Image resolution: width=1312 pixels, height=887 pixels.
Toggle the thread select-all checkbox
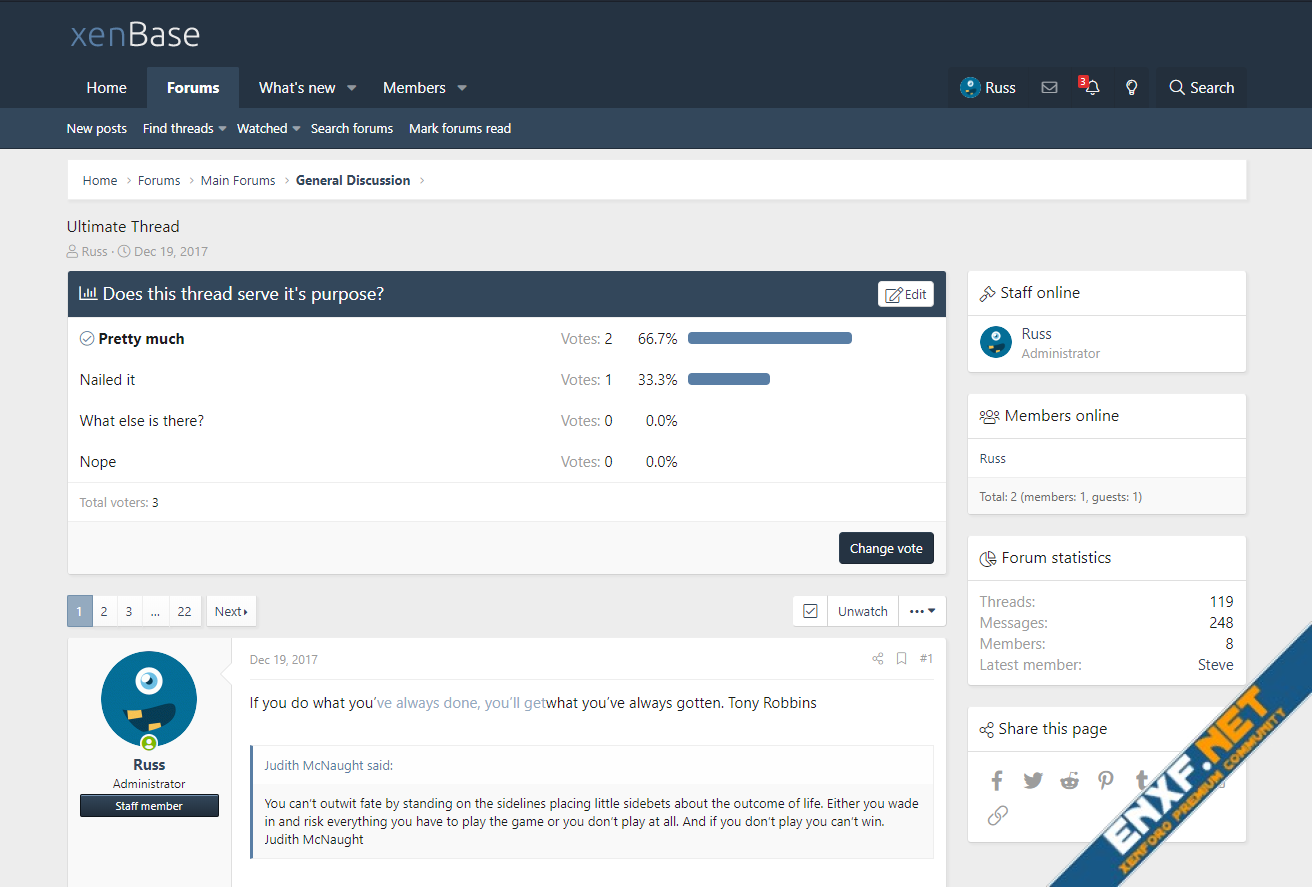[x=810, y=611]
